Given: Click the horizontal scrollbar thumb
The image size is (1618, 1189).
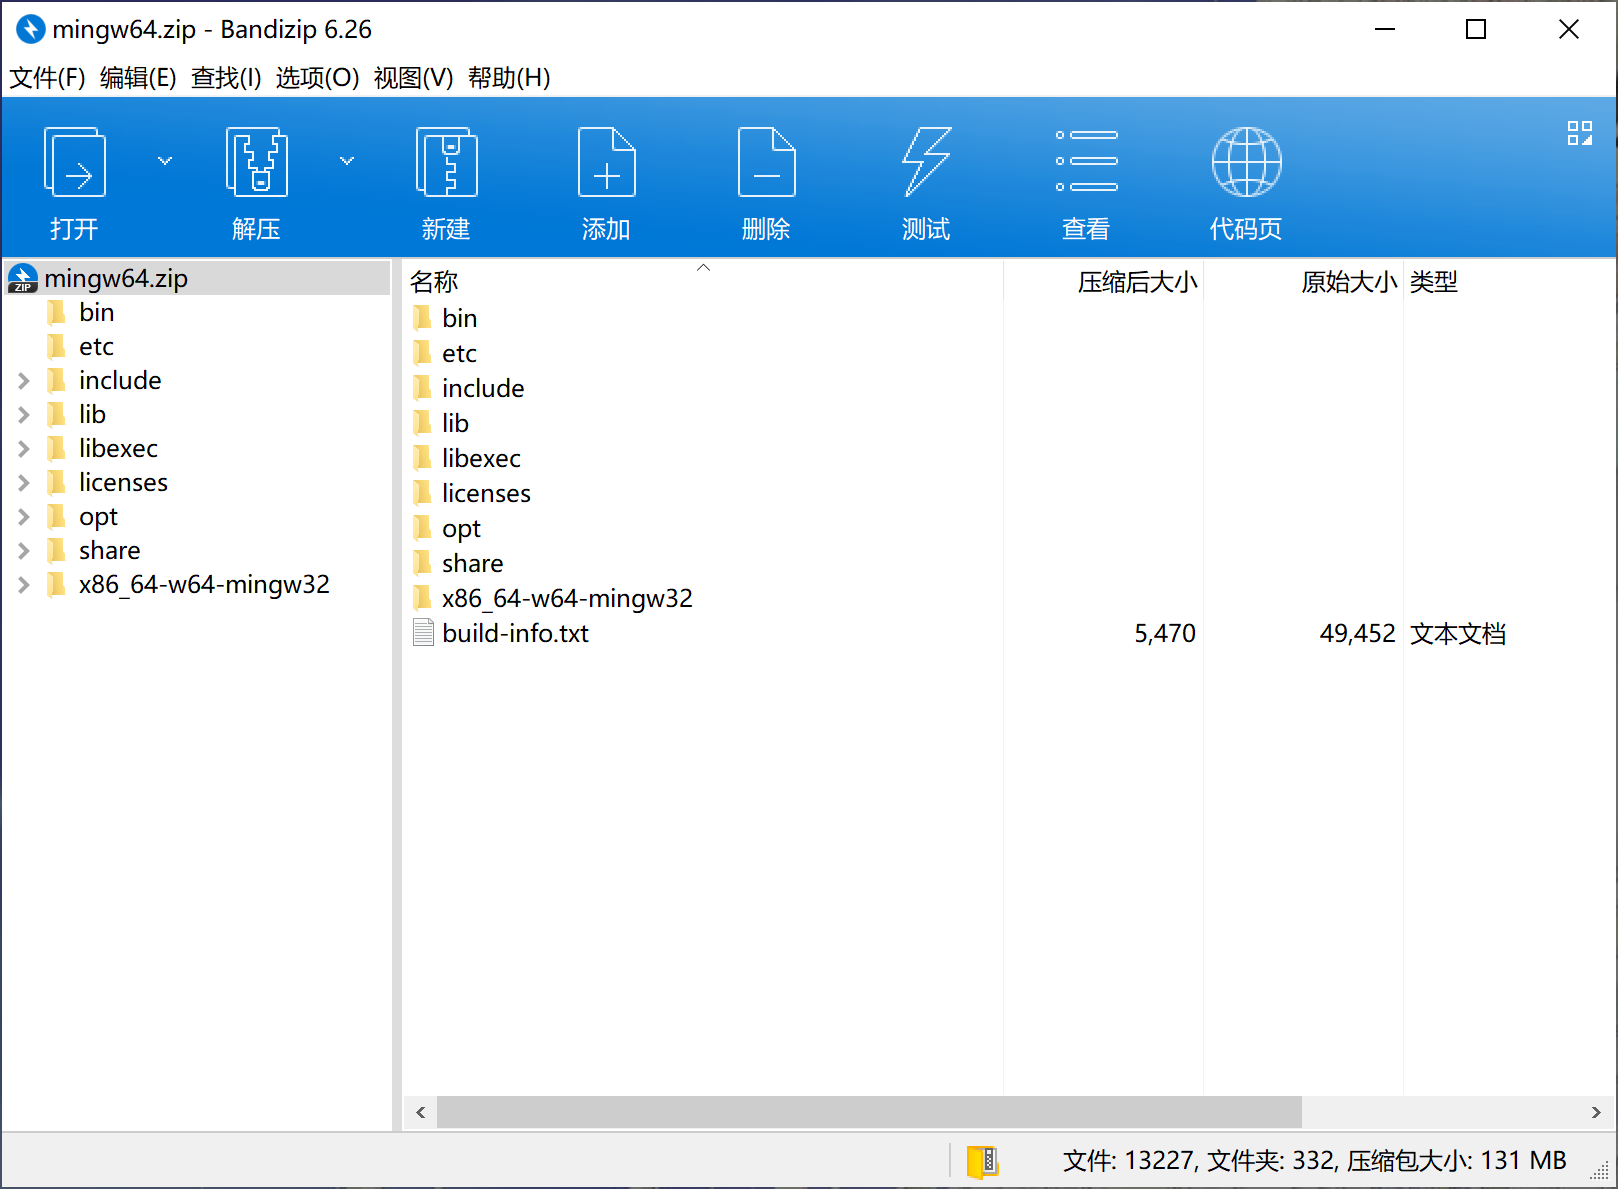Looking at the screenshot, I should tap(869, 1112).
